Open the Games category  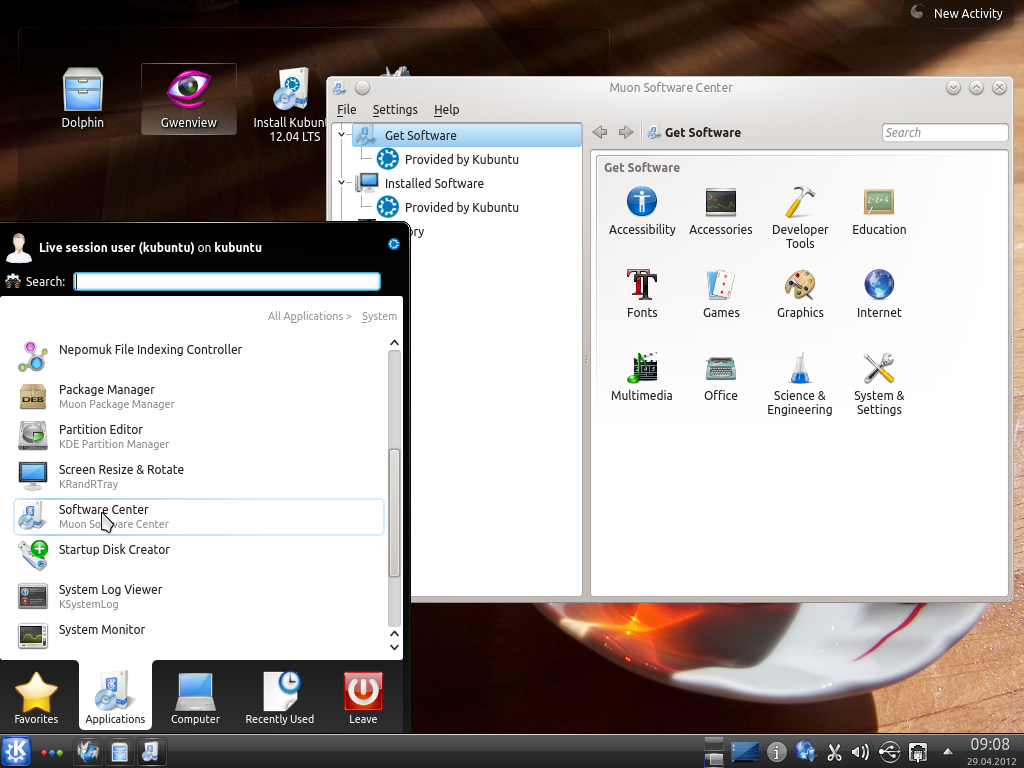point(721,294)
